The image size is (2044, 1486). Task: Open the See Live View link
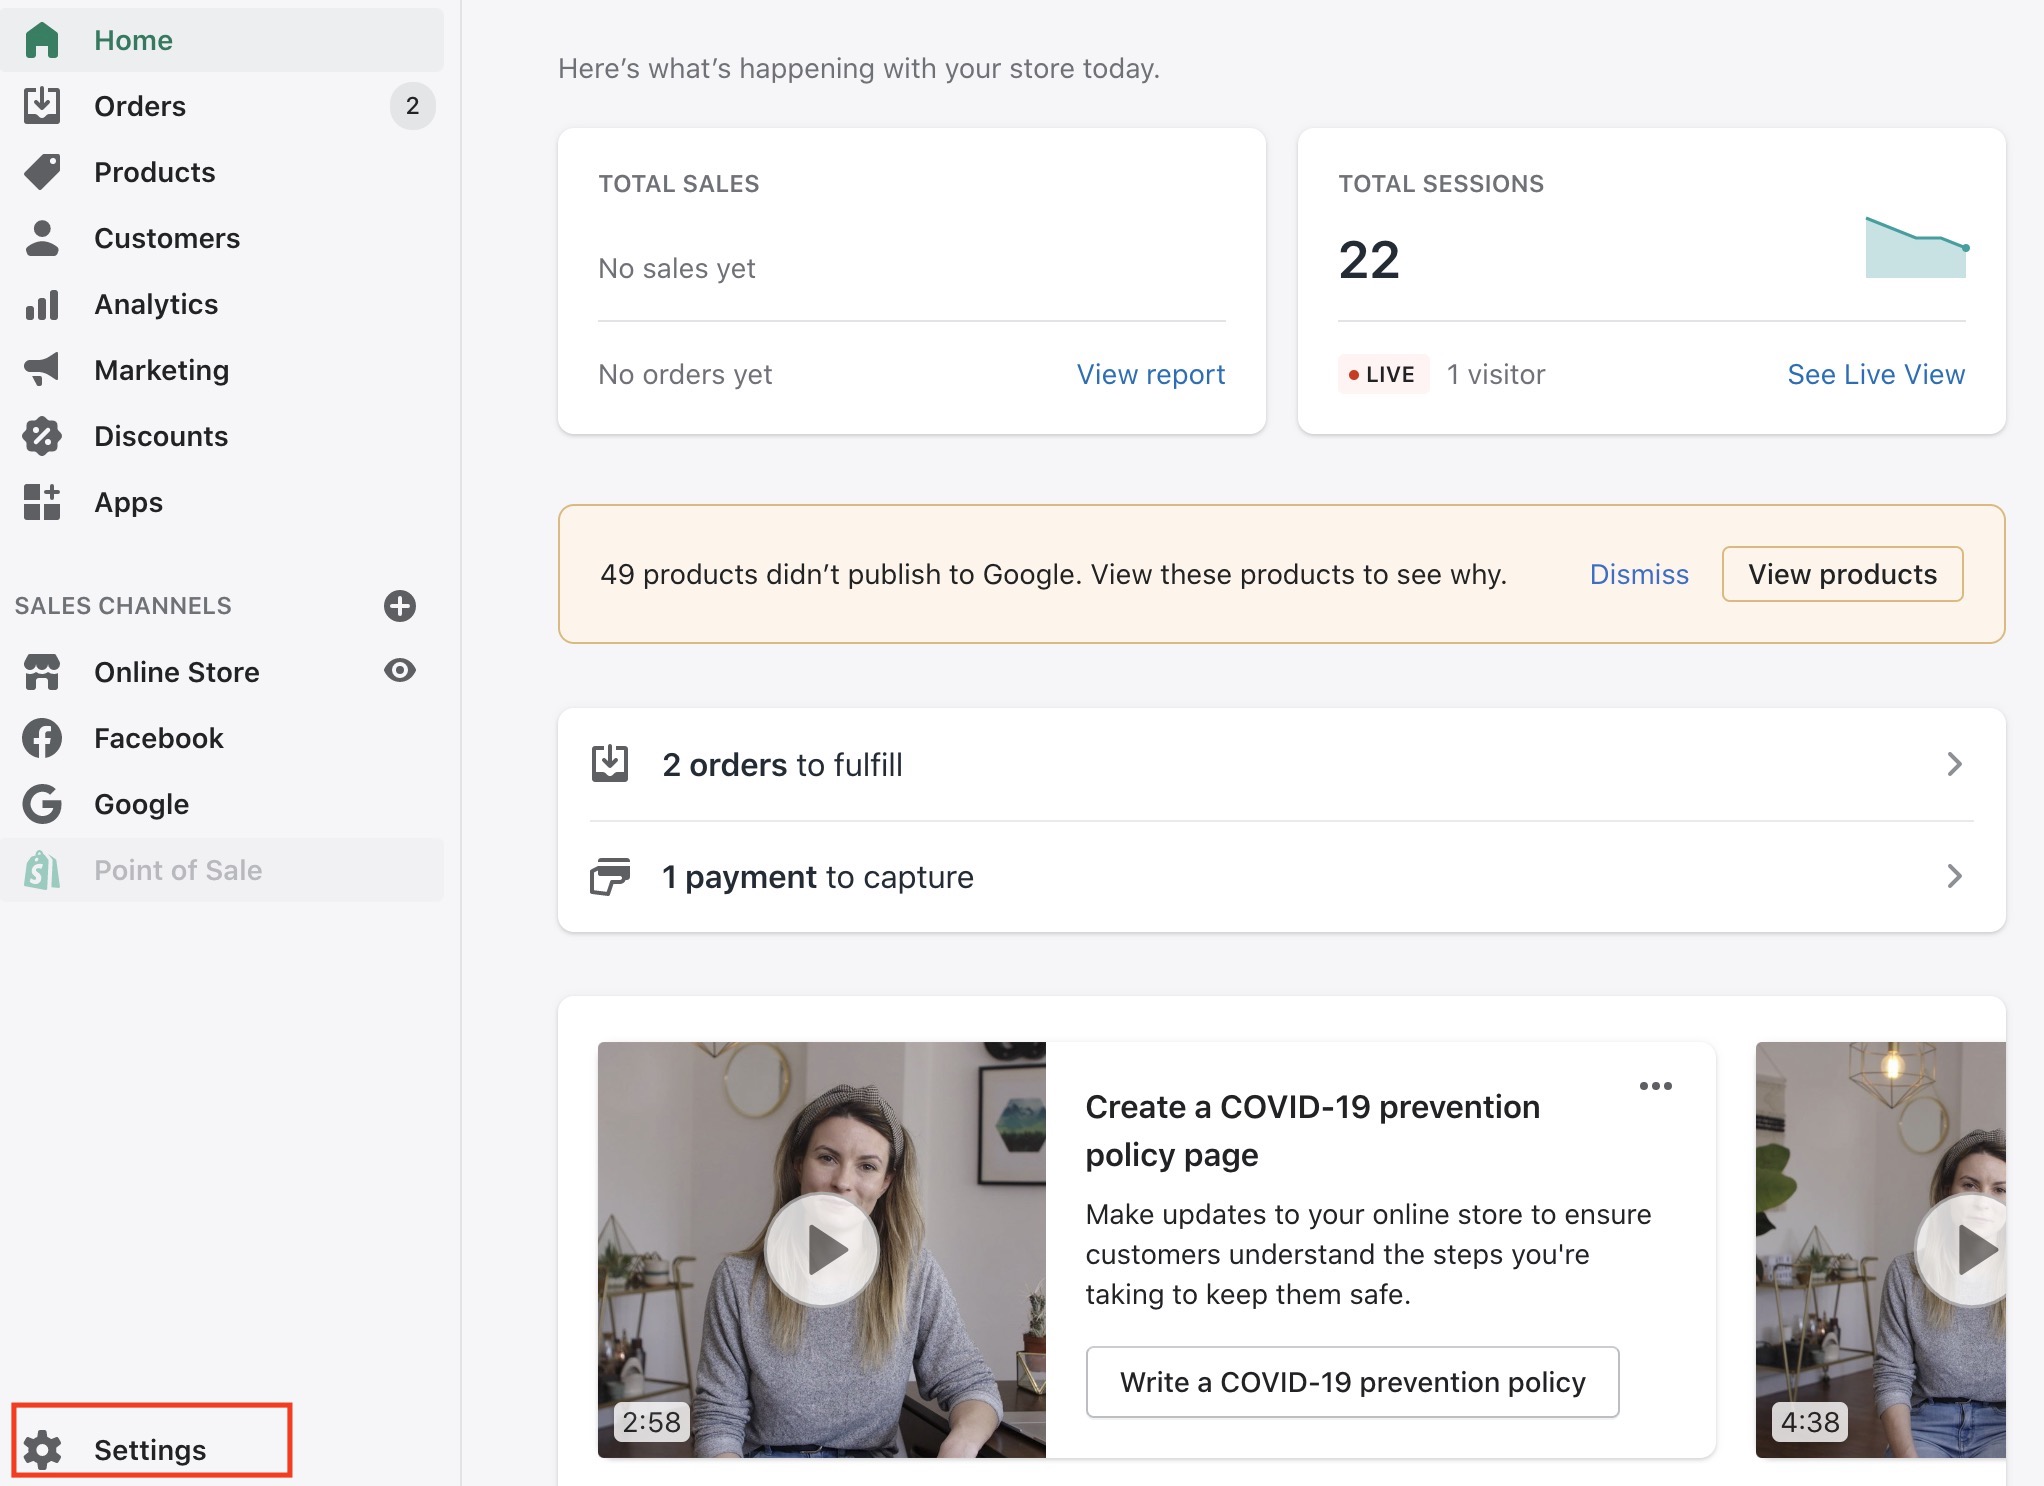pyautogui.click(x=1876, y=374)
